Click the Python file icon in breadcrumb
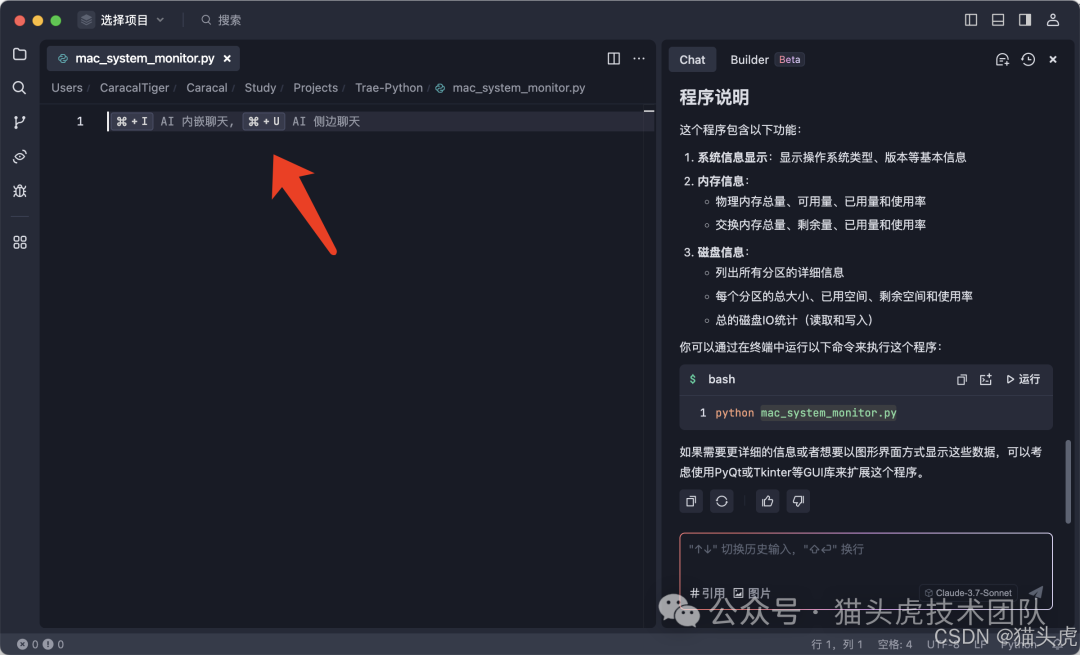The width and height of the screenshot is (1080, 655). point(440,88)
